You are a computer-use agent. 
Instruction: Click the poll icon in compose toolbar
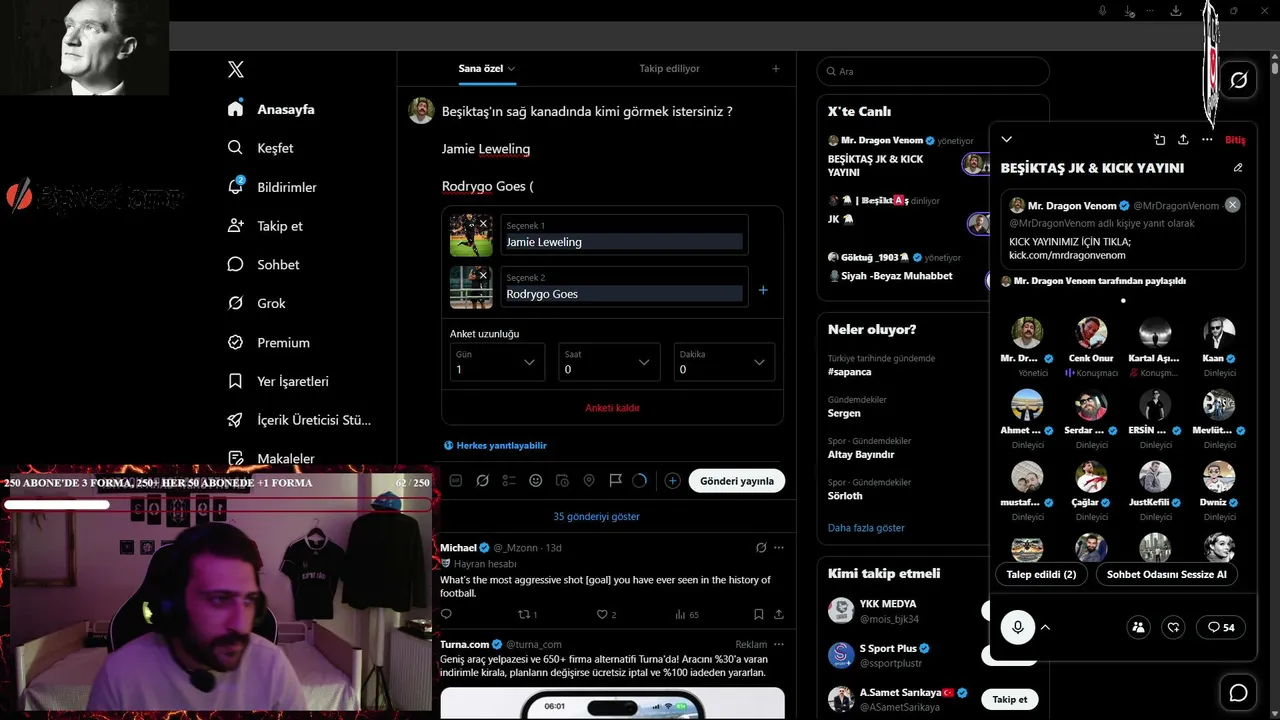[x=509, y=481]
